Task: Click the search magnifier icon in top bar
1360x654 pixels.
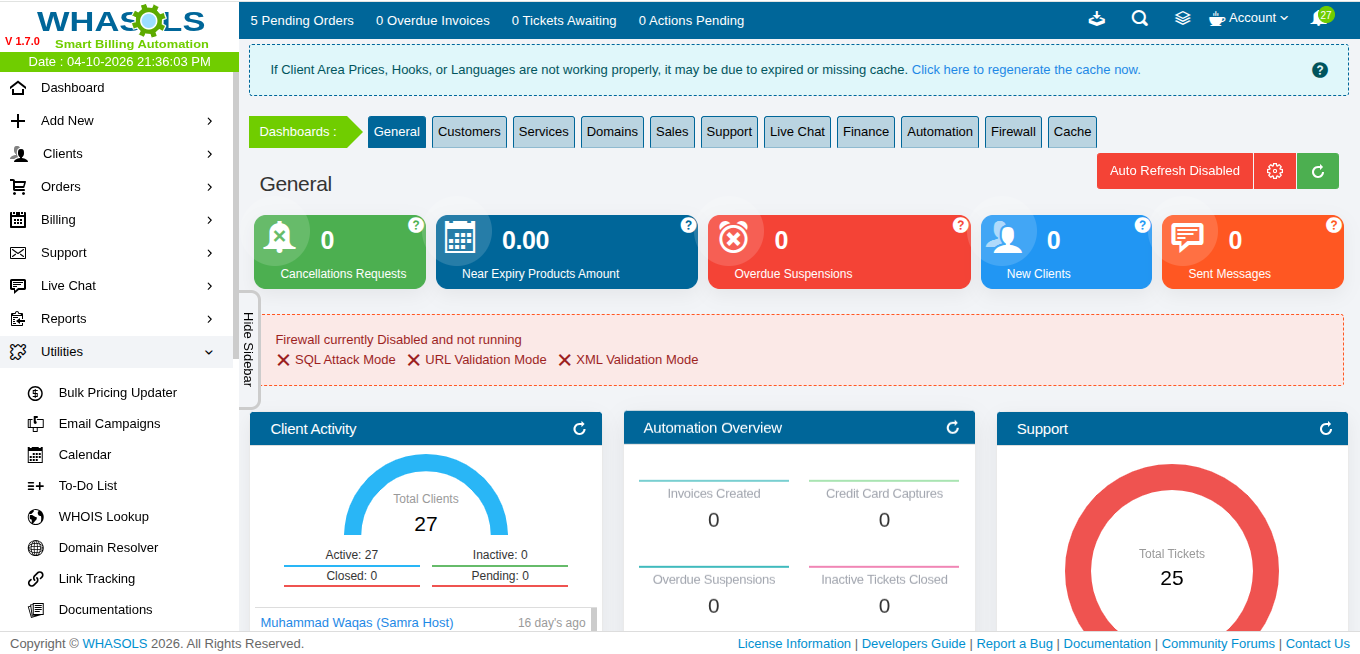Action: [1139, 19]
